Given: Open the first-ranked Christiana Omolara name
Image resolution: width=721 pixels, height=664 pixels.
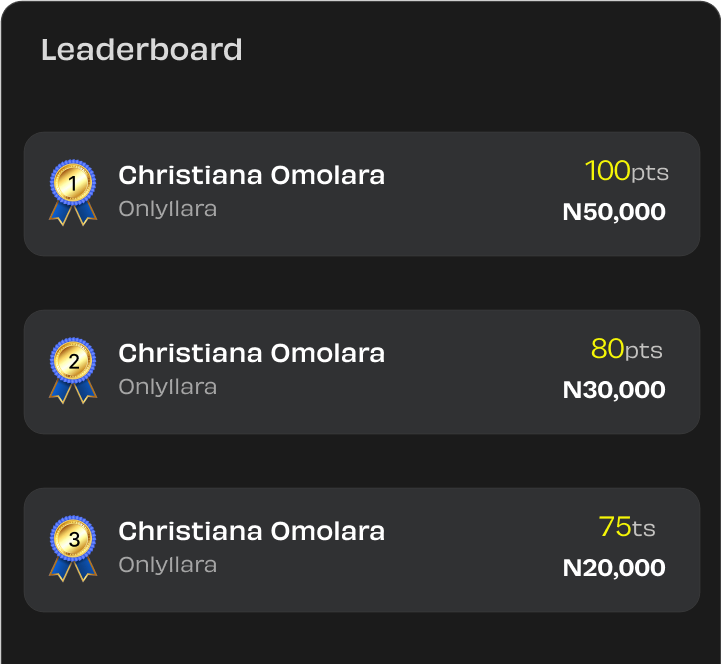Looking at the screenshot, I should tap(252, 175).
